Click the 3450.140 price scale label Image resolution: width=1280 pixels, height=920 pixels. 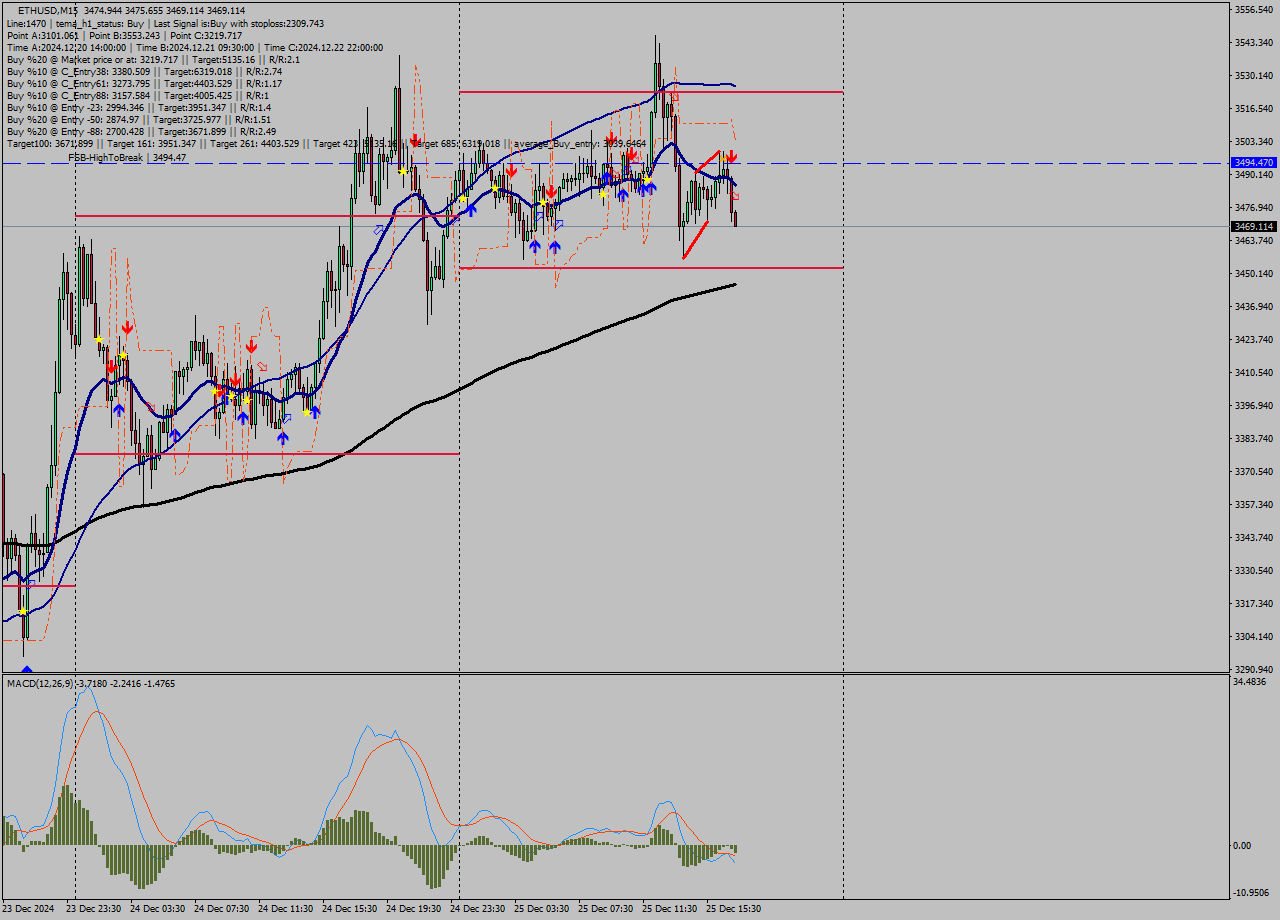tap(1254, 273)
